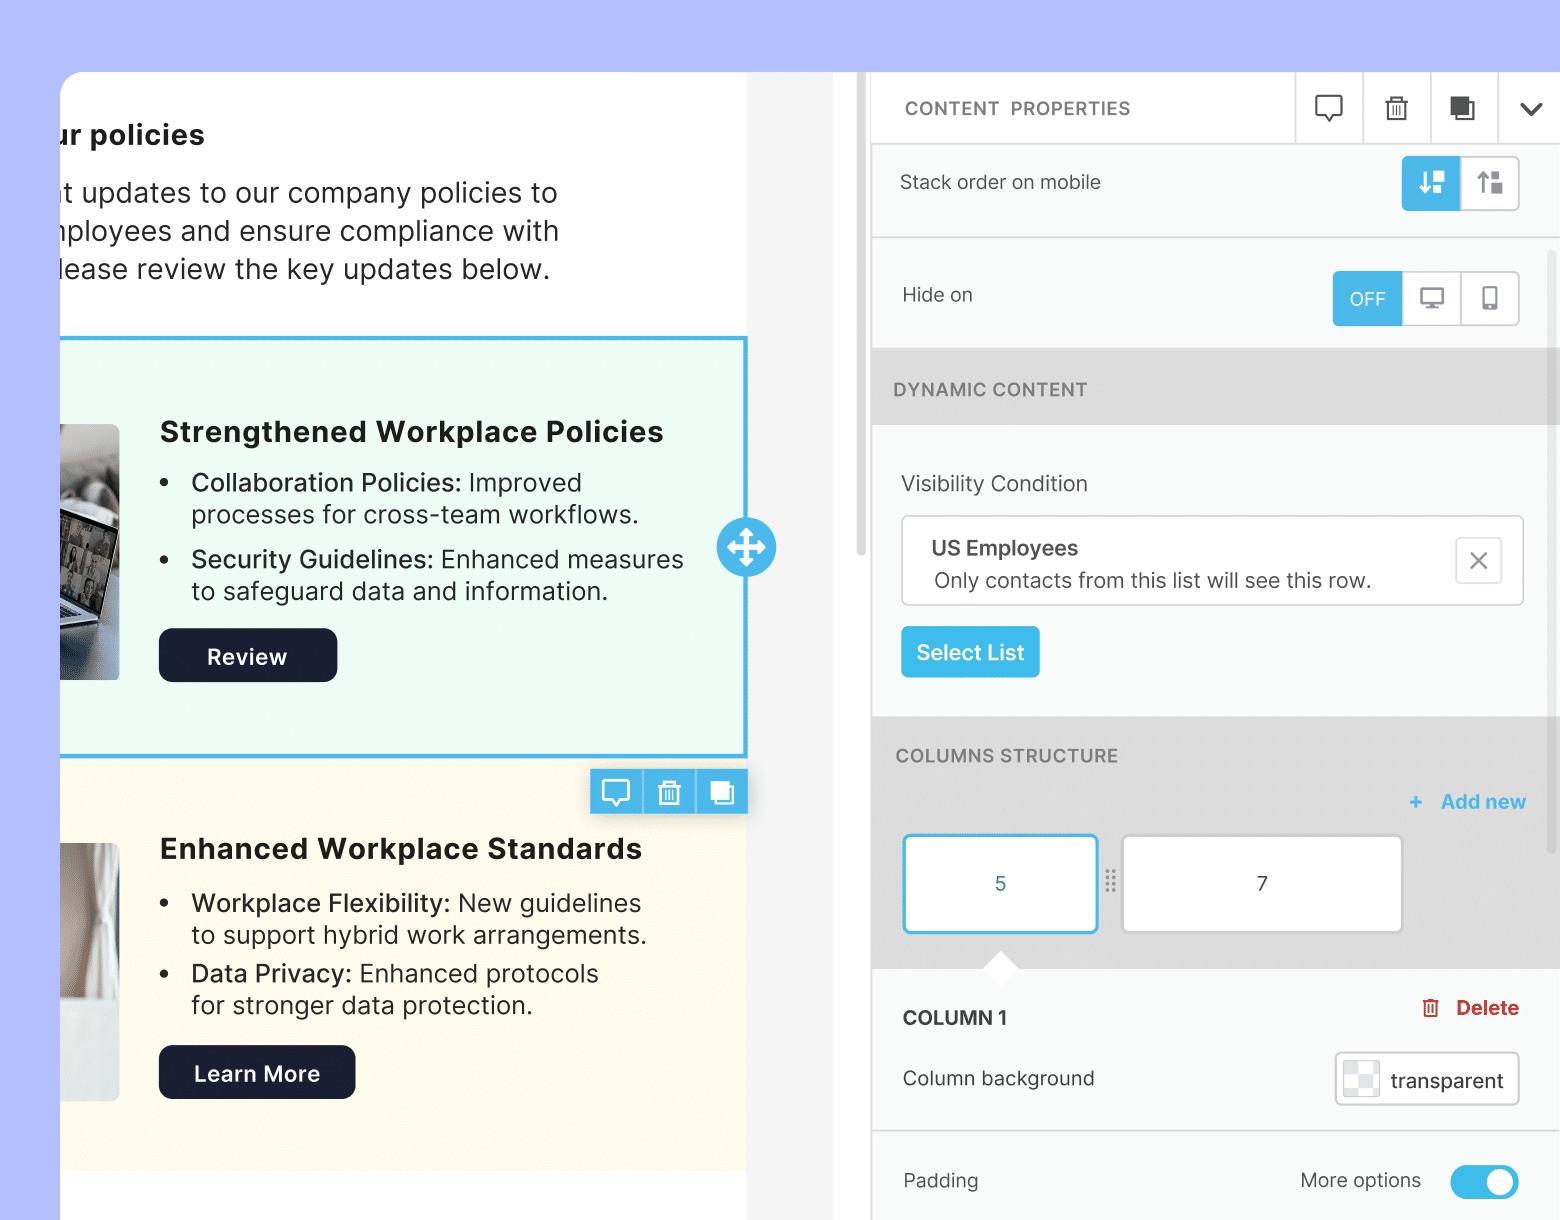Image resolution: width=1560 pixels, height=1220 pixels.
Task: Select the normal mobile stack order option
Action: [1431, 183]
